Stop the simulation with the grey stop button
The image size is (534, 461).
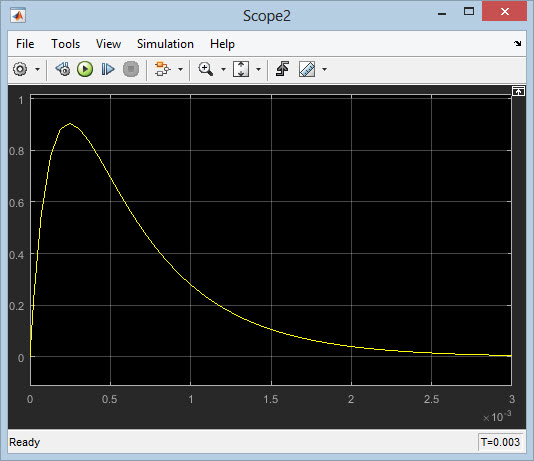(x=131, y=69)
